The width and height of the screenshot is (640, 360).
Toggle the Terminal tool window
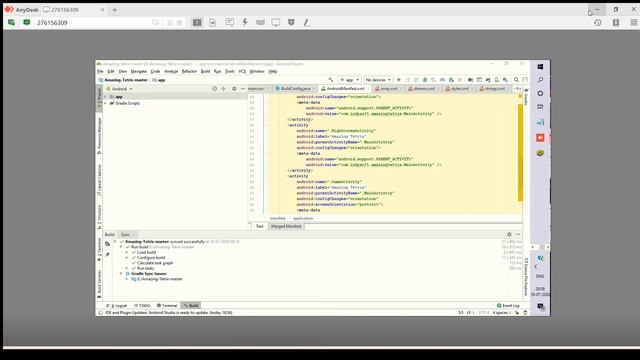(x=167, y=305)
